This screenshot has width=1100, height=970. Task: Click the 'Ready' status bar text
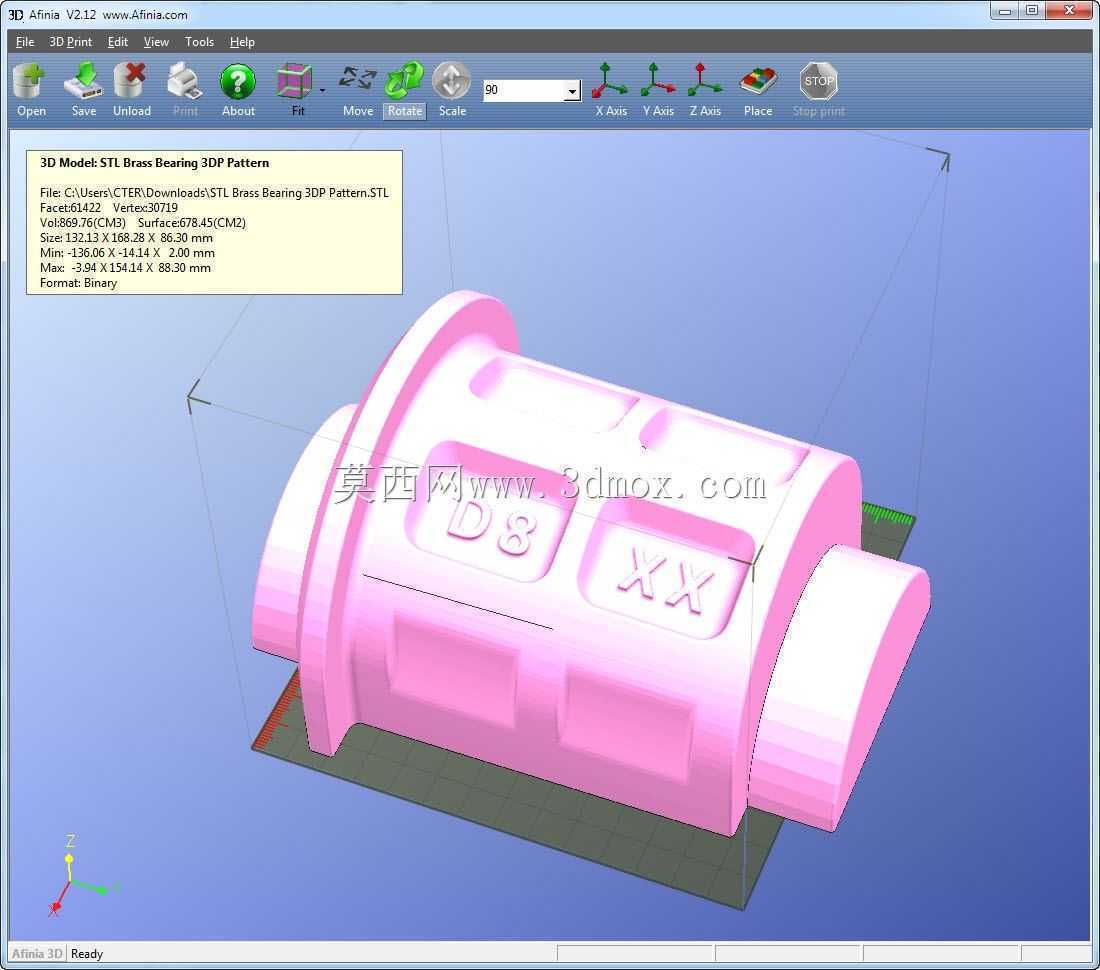click(x=87, y=954)
